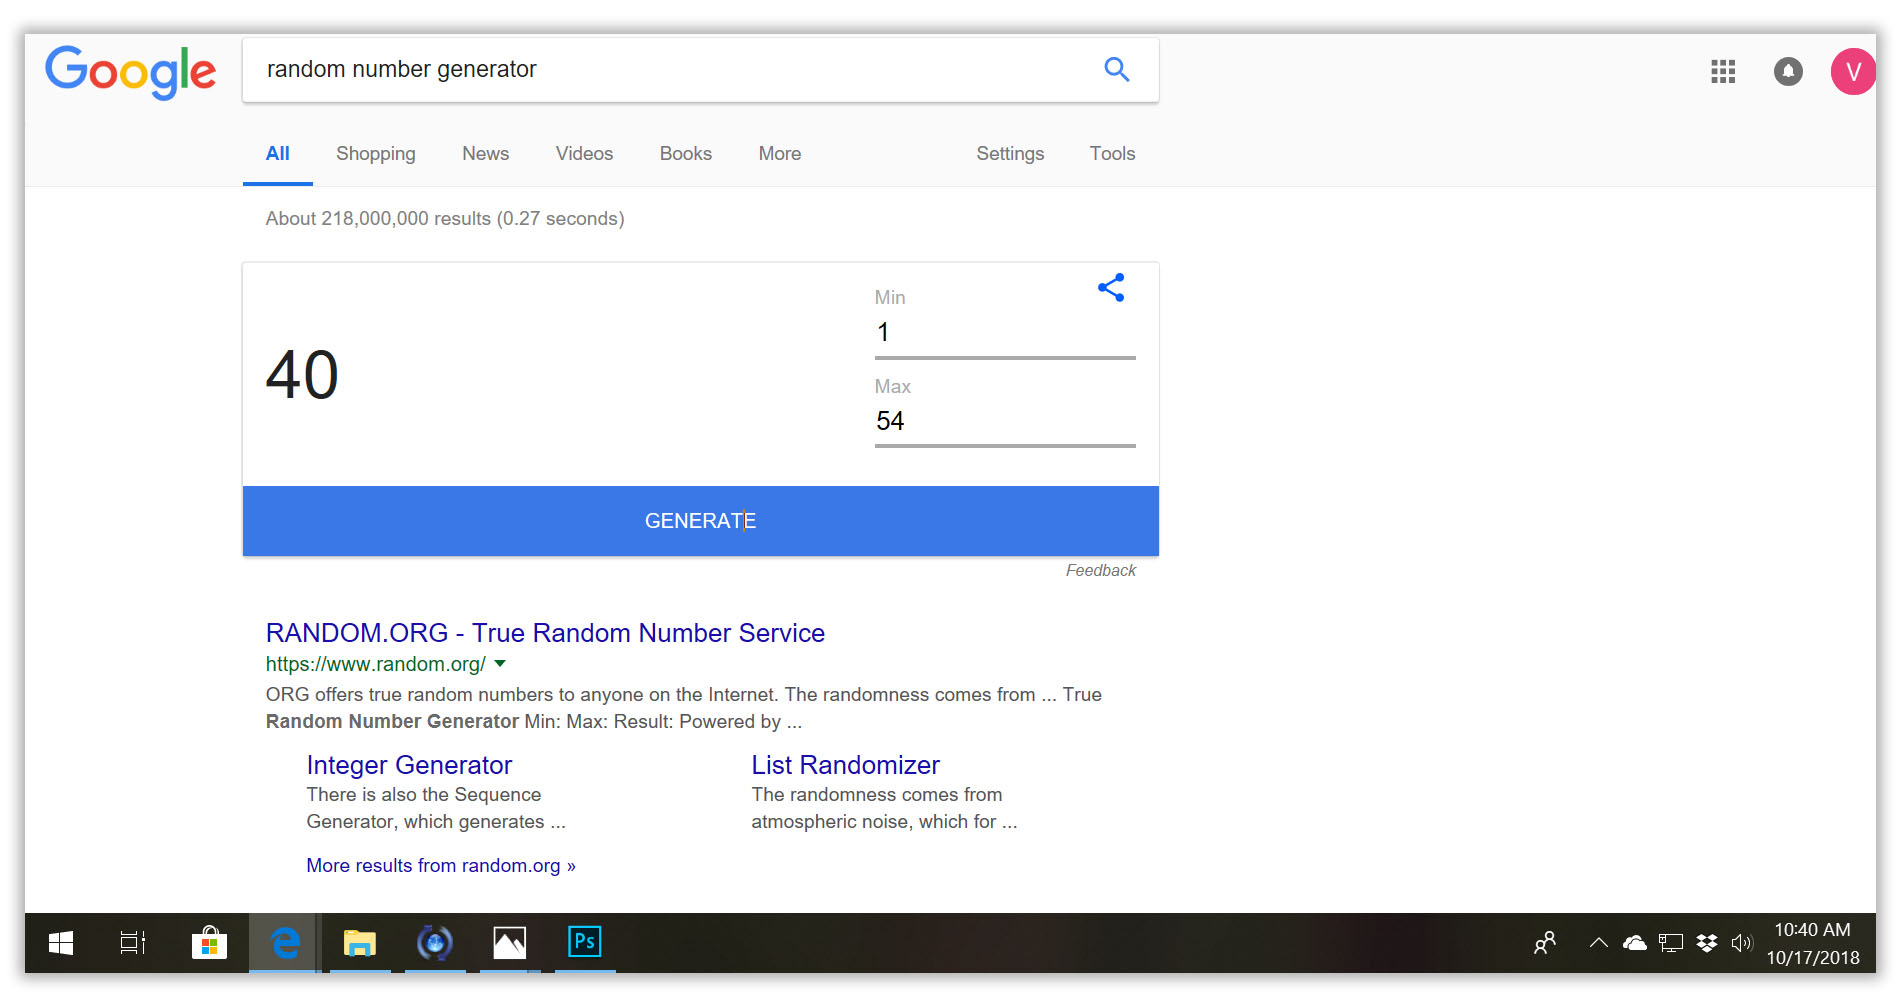Open the account avatar labeled V
The image size is (1899, 993).
pos(1852,72)
